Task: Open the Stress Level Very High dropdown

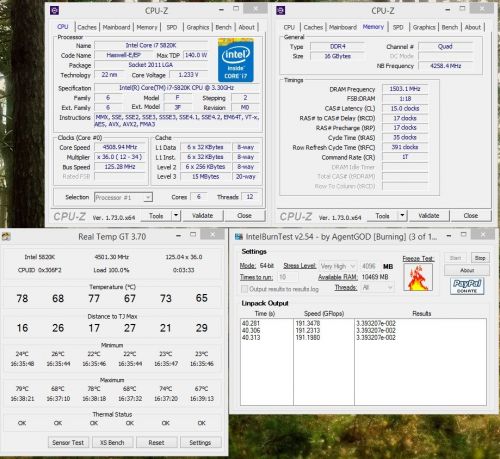Action: [337, 266]
